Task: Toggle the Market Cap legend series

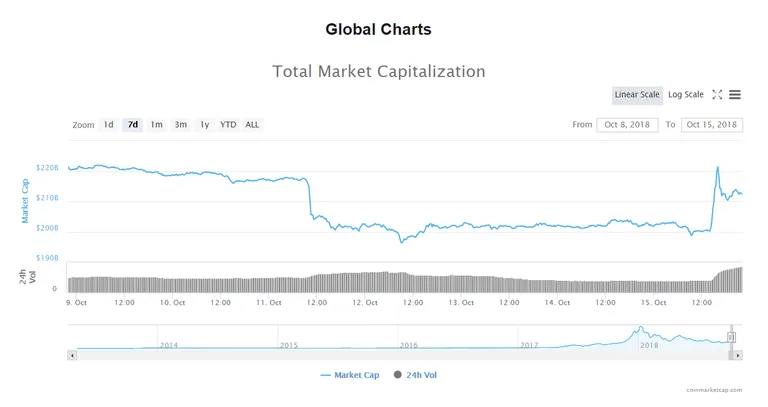Action: tap(350, 375)
